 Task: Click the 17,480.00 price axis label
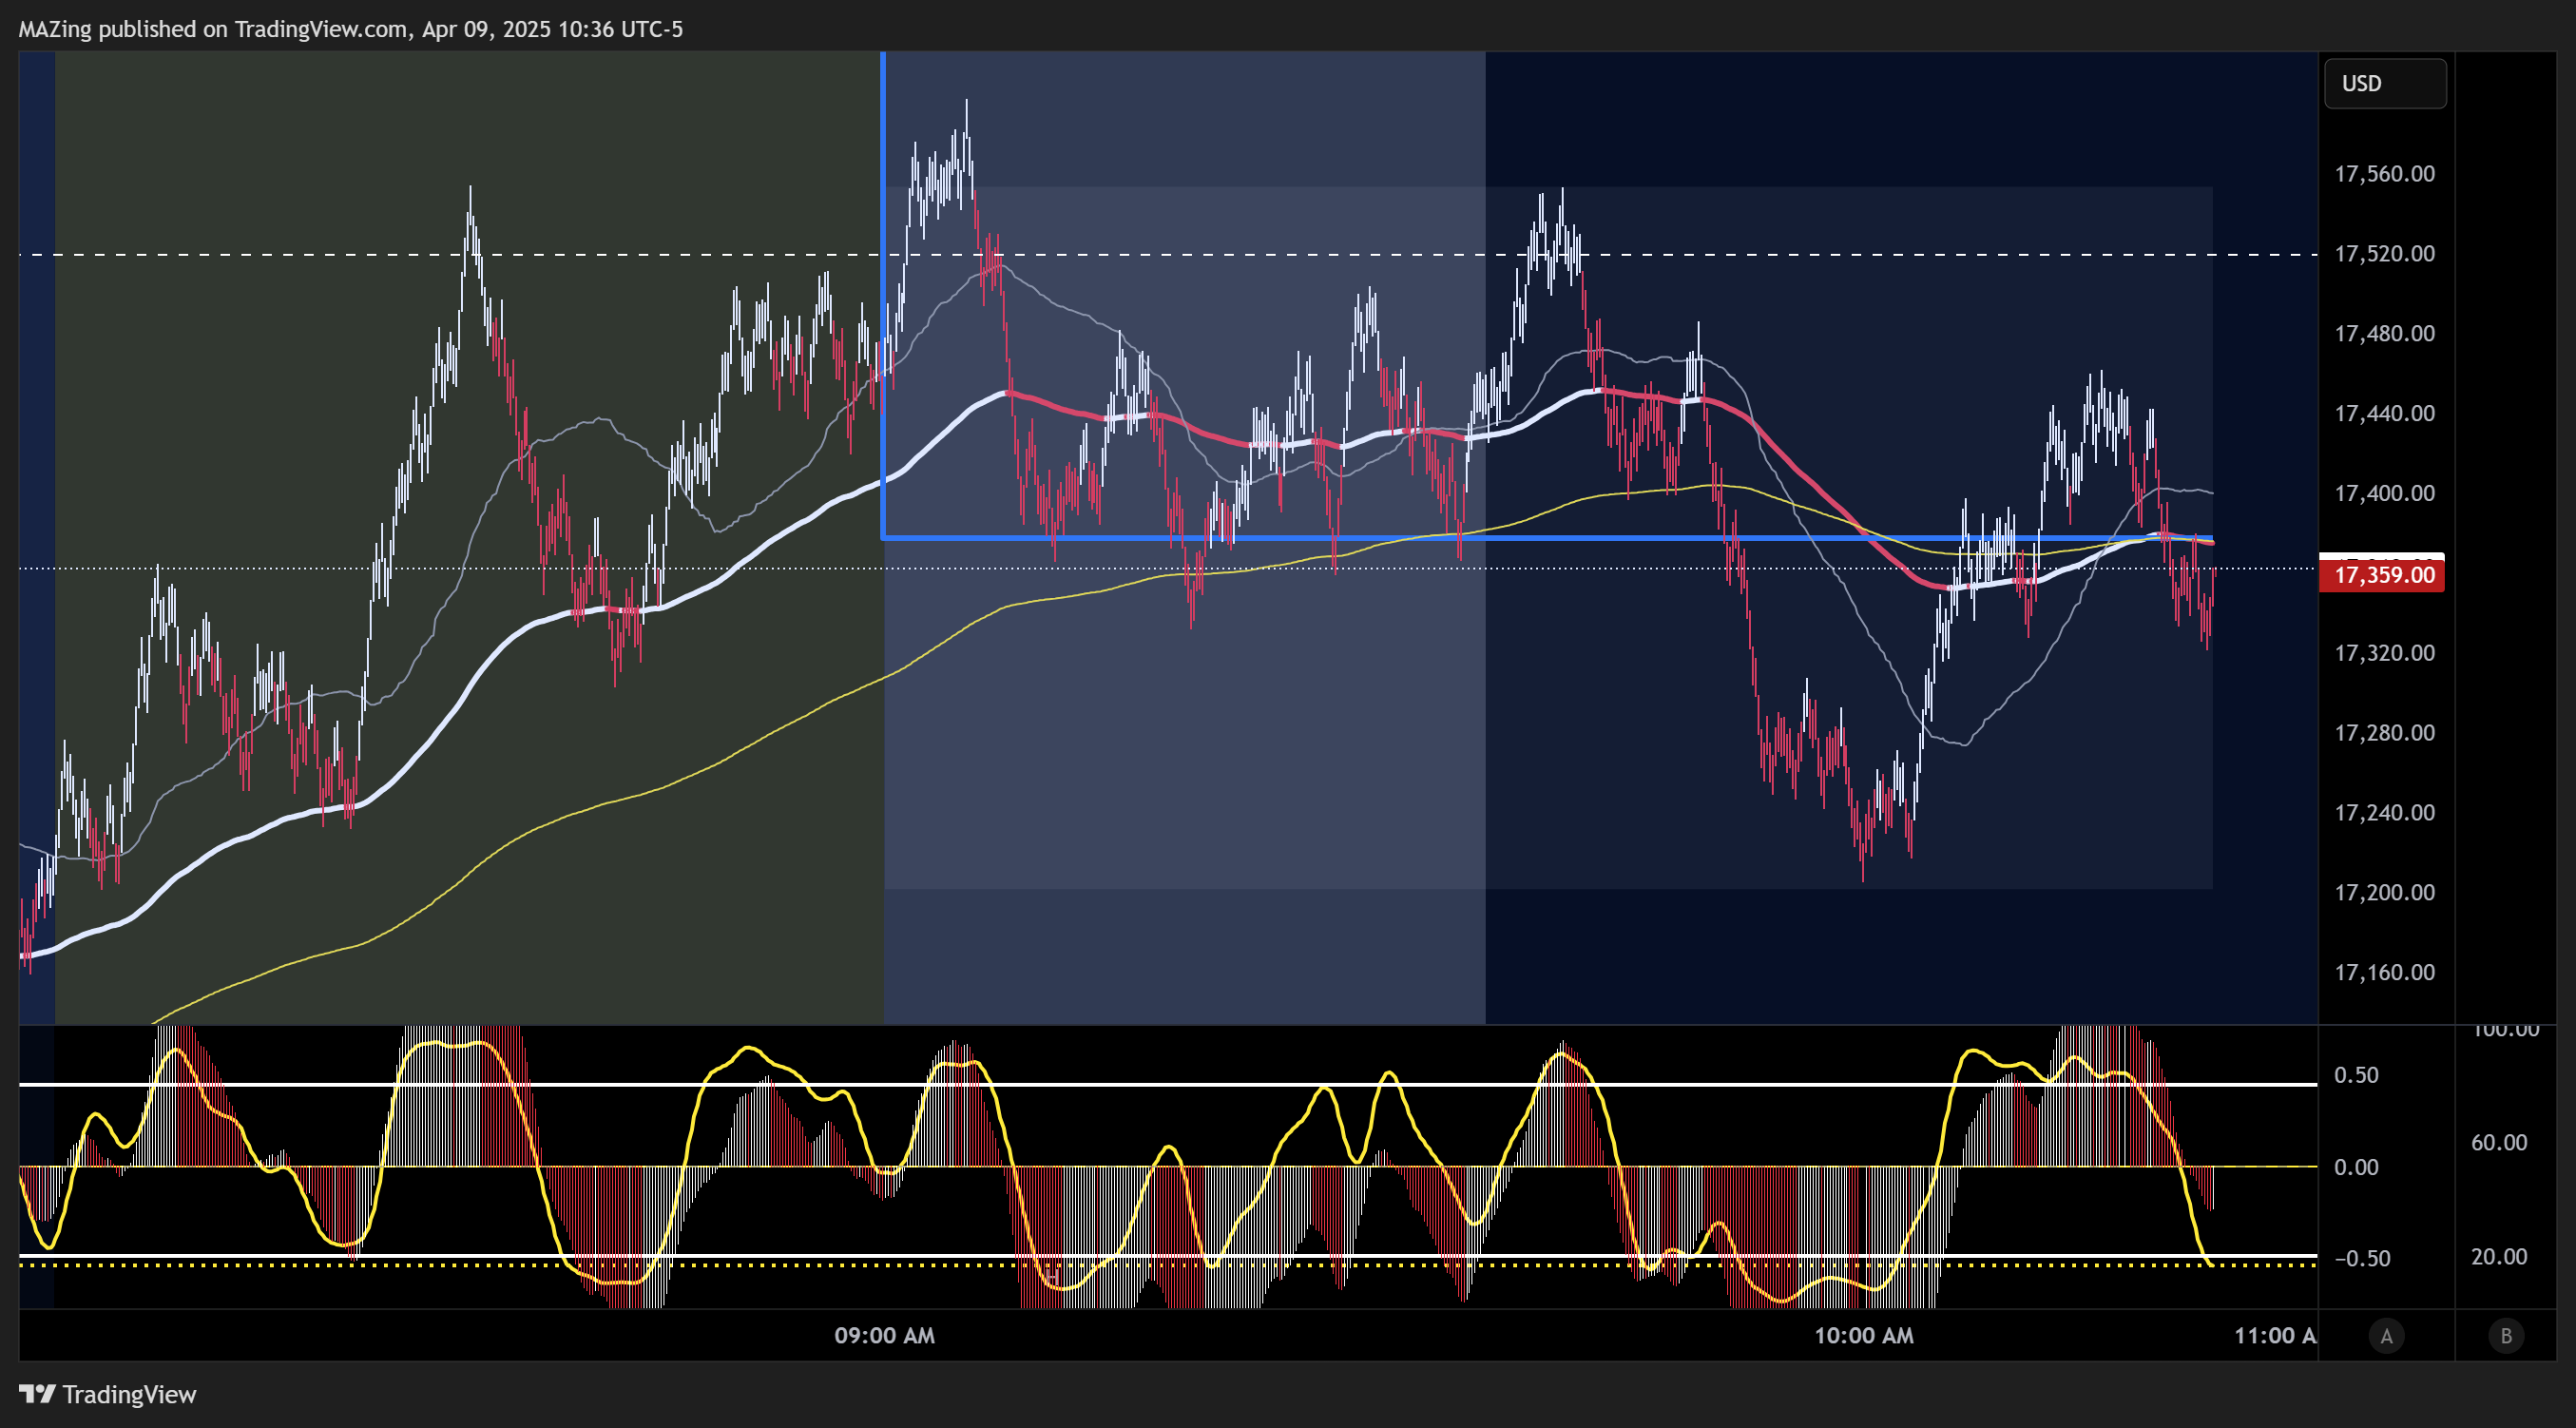click(2384, 334)
